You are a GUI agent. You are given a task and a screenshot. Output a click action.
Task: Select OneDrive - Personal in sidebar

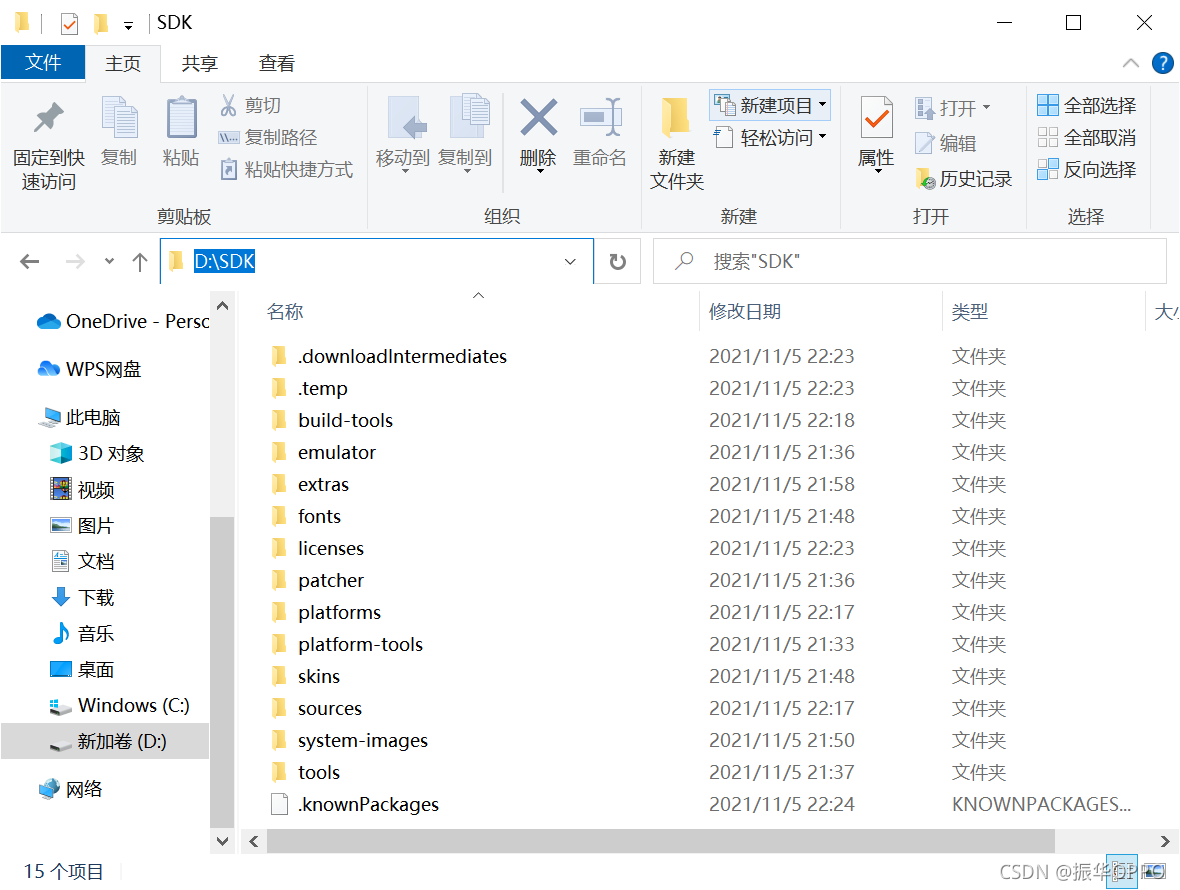click(x=123, y=321)
